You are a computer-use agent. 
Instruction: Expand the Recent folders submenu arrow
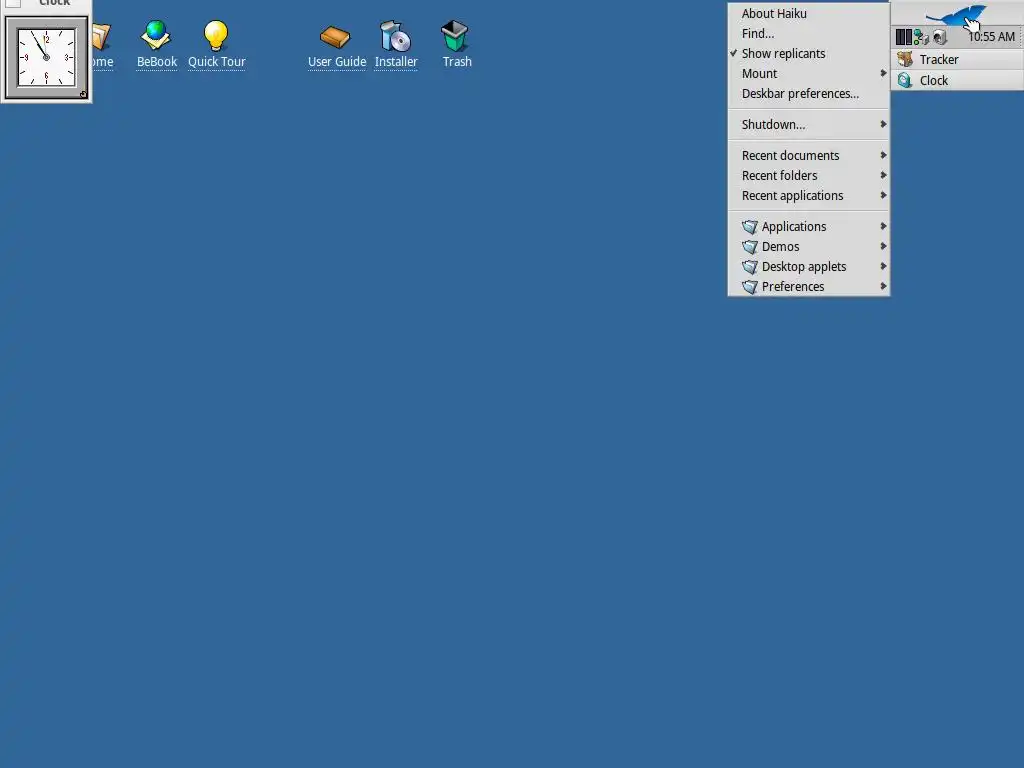(x=883, y=175)
